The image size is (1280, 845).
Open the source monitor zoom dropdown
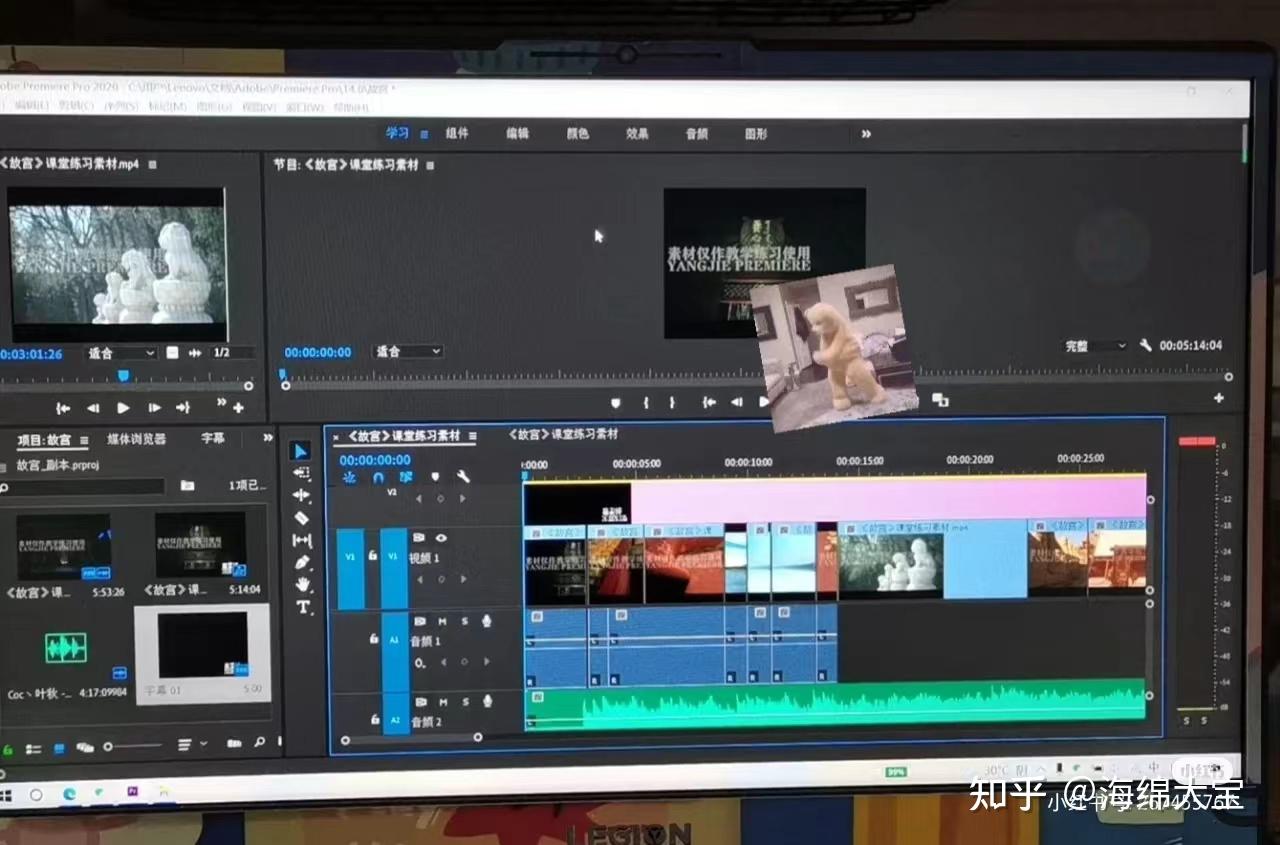pyautogui.click(x=121, y=353)
